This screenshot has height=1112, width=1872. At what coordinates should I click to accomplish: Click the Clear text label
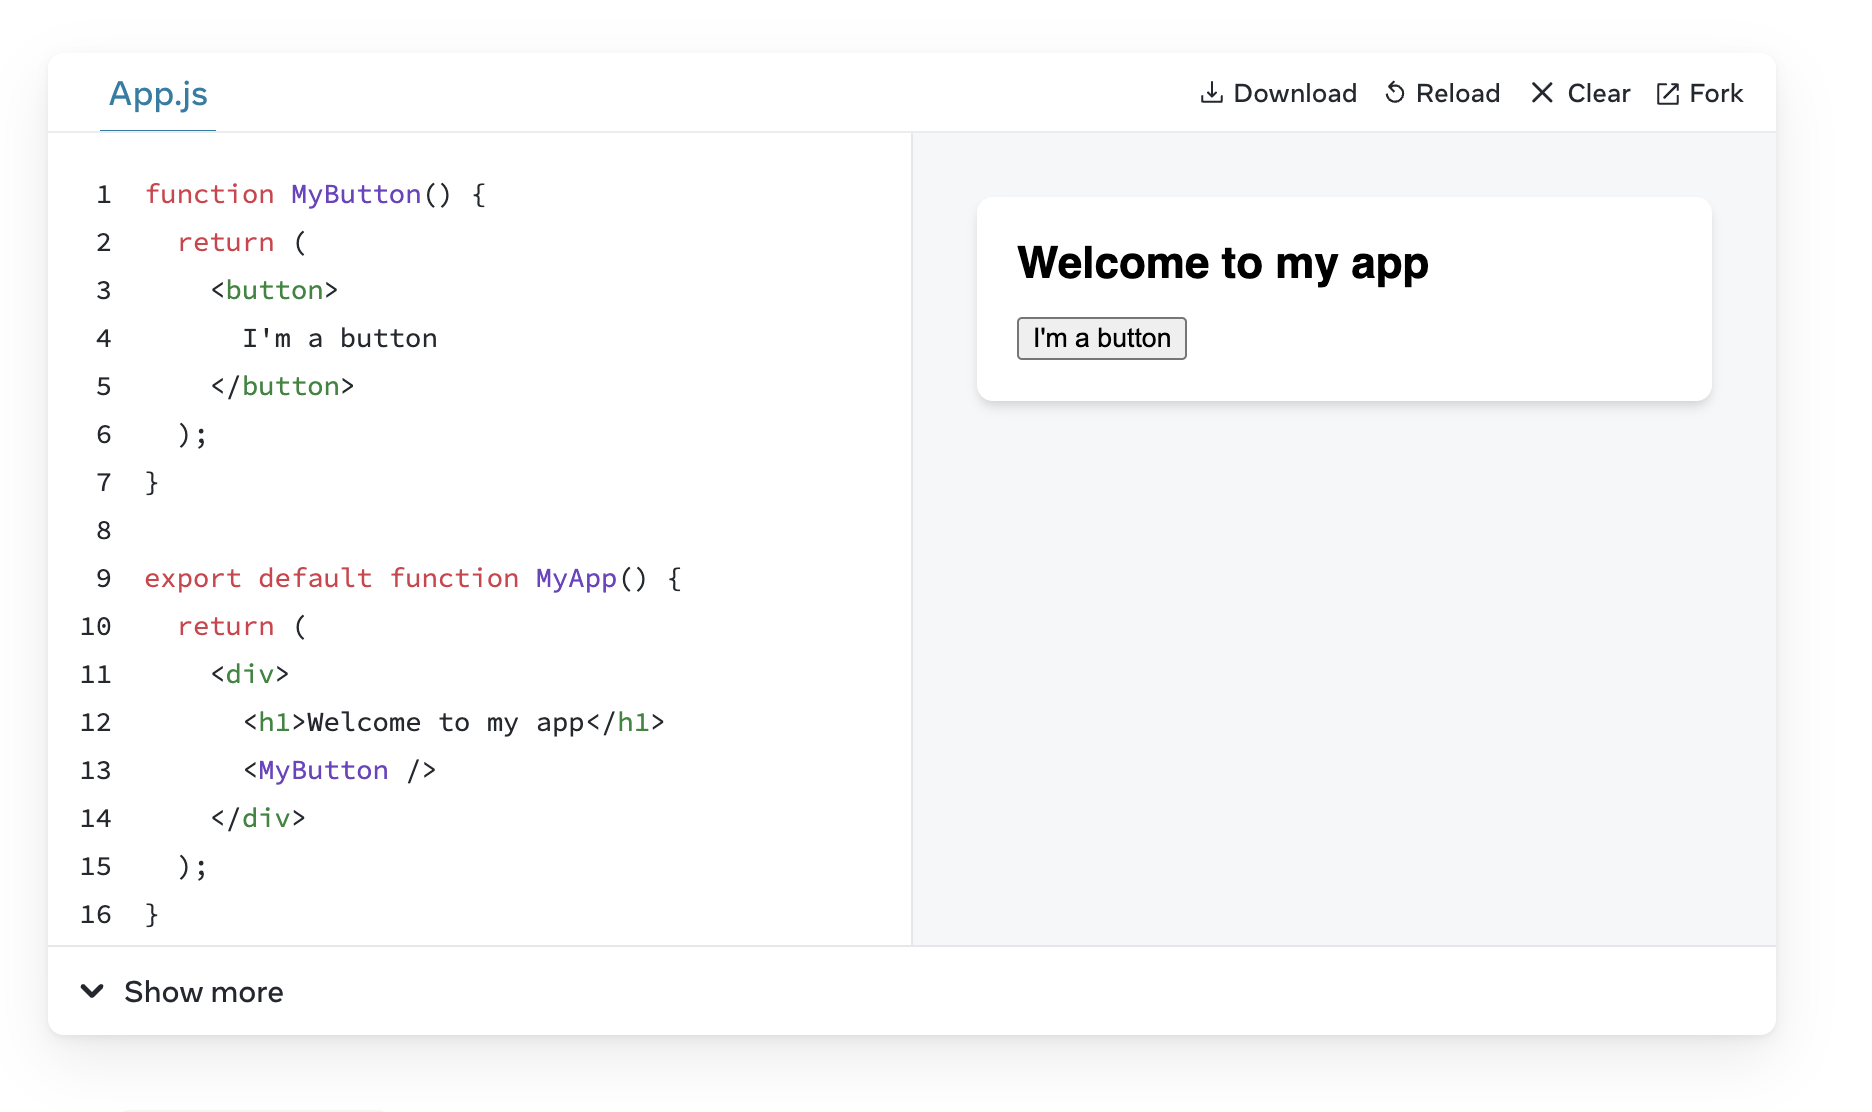(x=1598, y=94)
